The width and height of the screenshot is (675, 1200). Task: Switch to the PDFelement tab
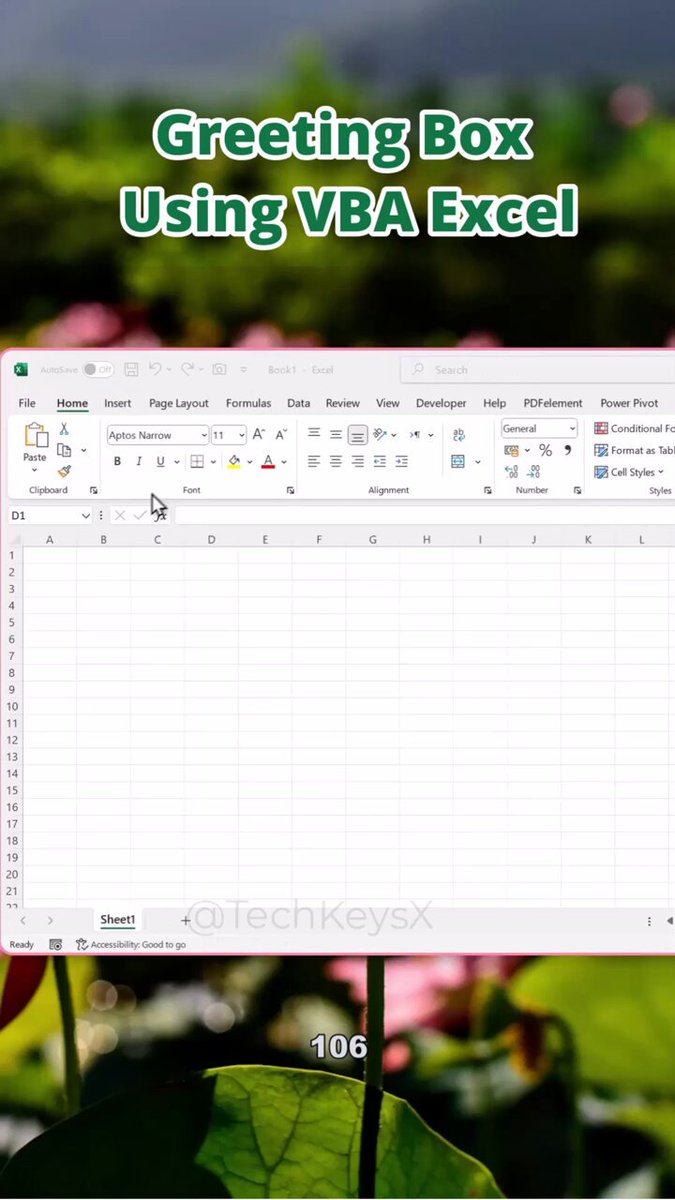point(553,403)
